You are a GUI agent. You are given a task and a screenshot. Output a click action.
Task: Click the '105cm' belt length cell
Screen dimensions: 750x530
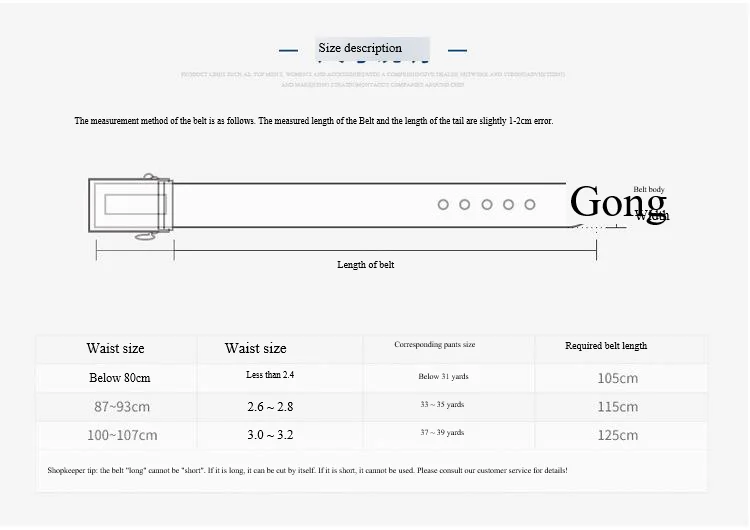618,378
